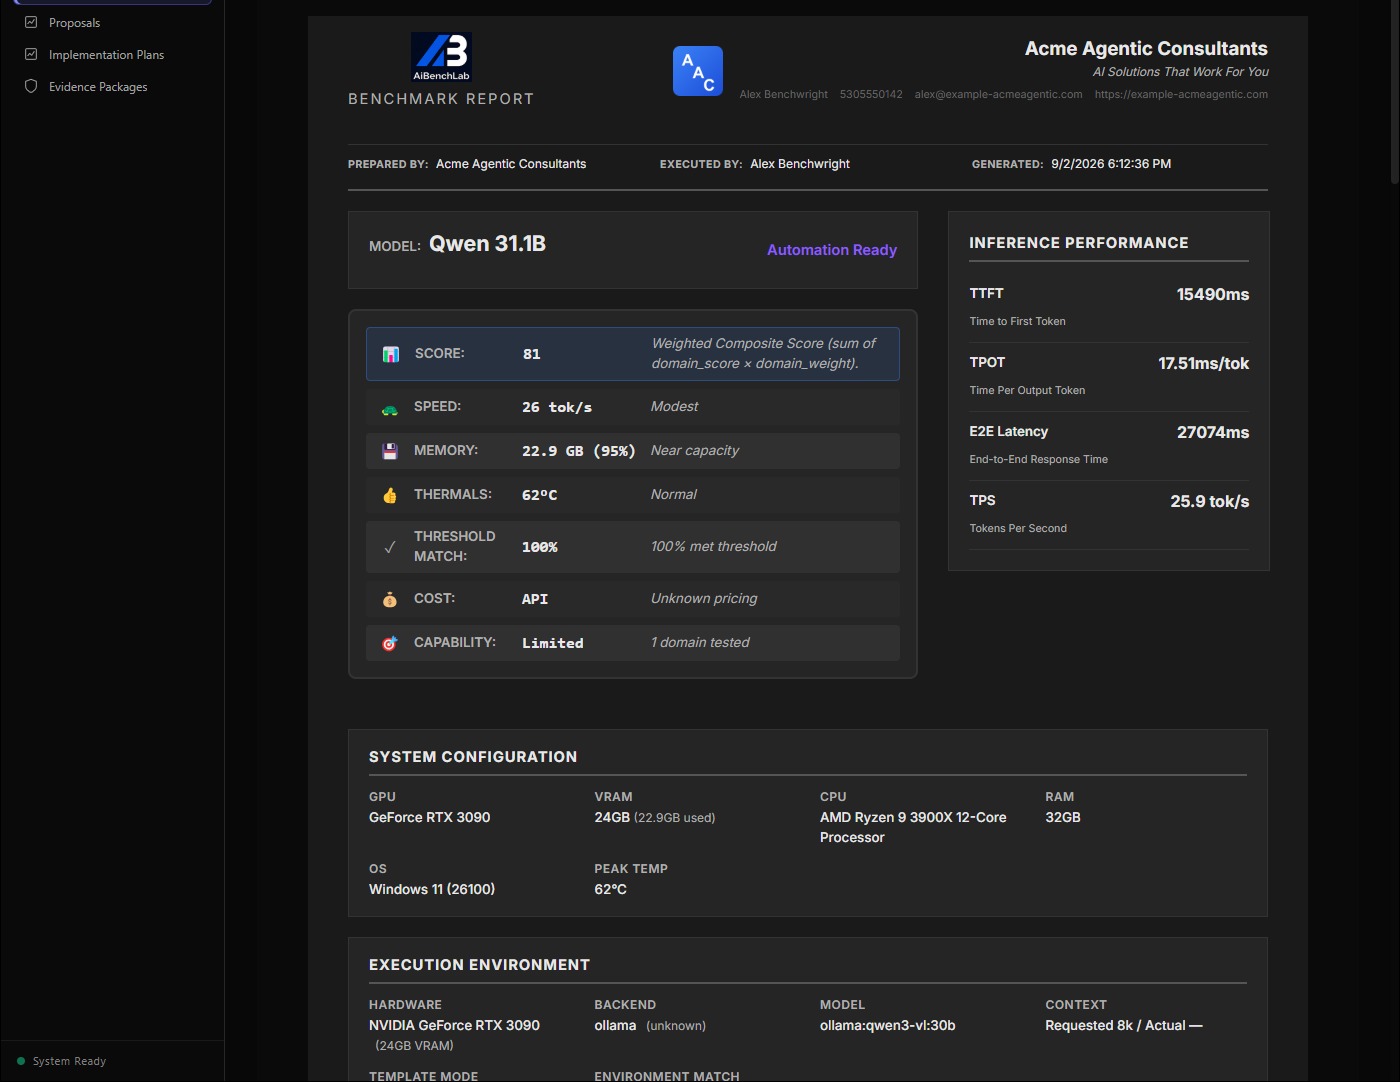Click the Acme Agentic Consultants AAC logo
The height and width of the screenshot is (1082, 1400).
[x=698, y=71]
